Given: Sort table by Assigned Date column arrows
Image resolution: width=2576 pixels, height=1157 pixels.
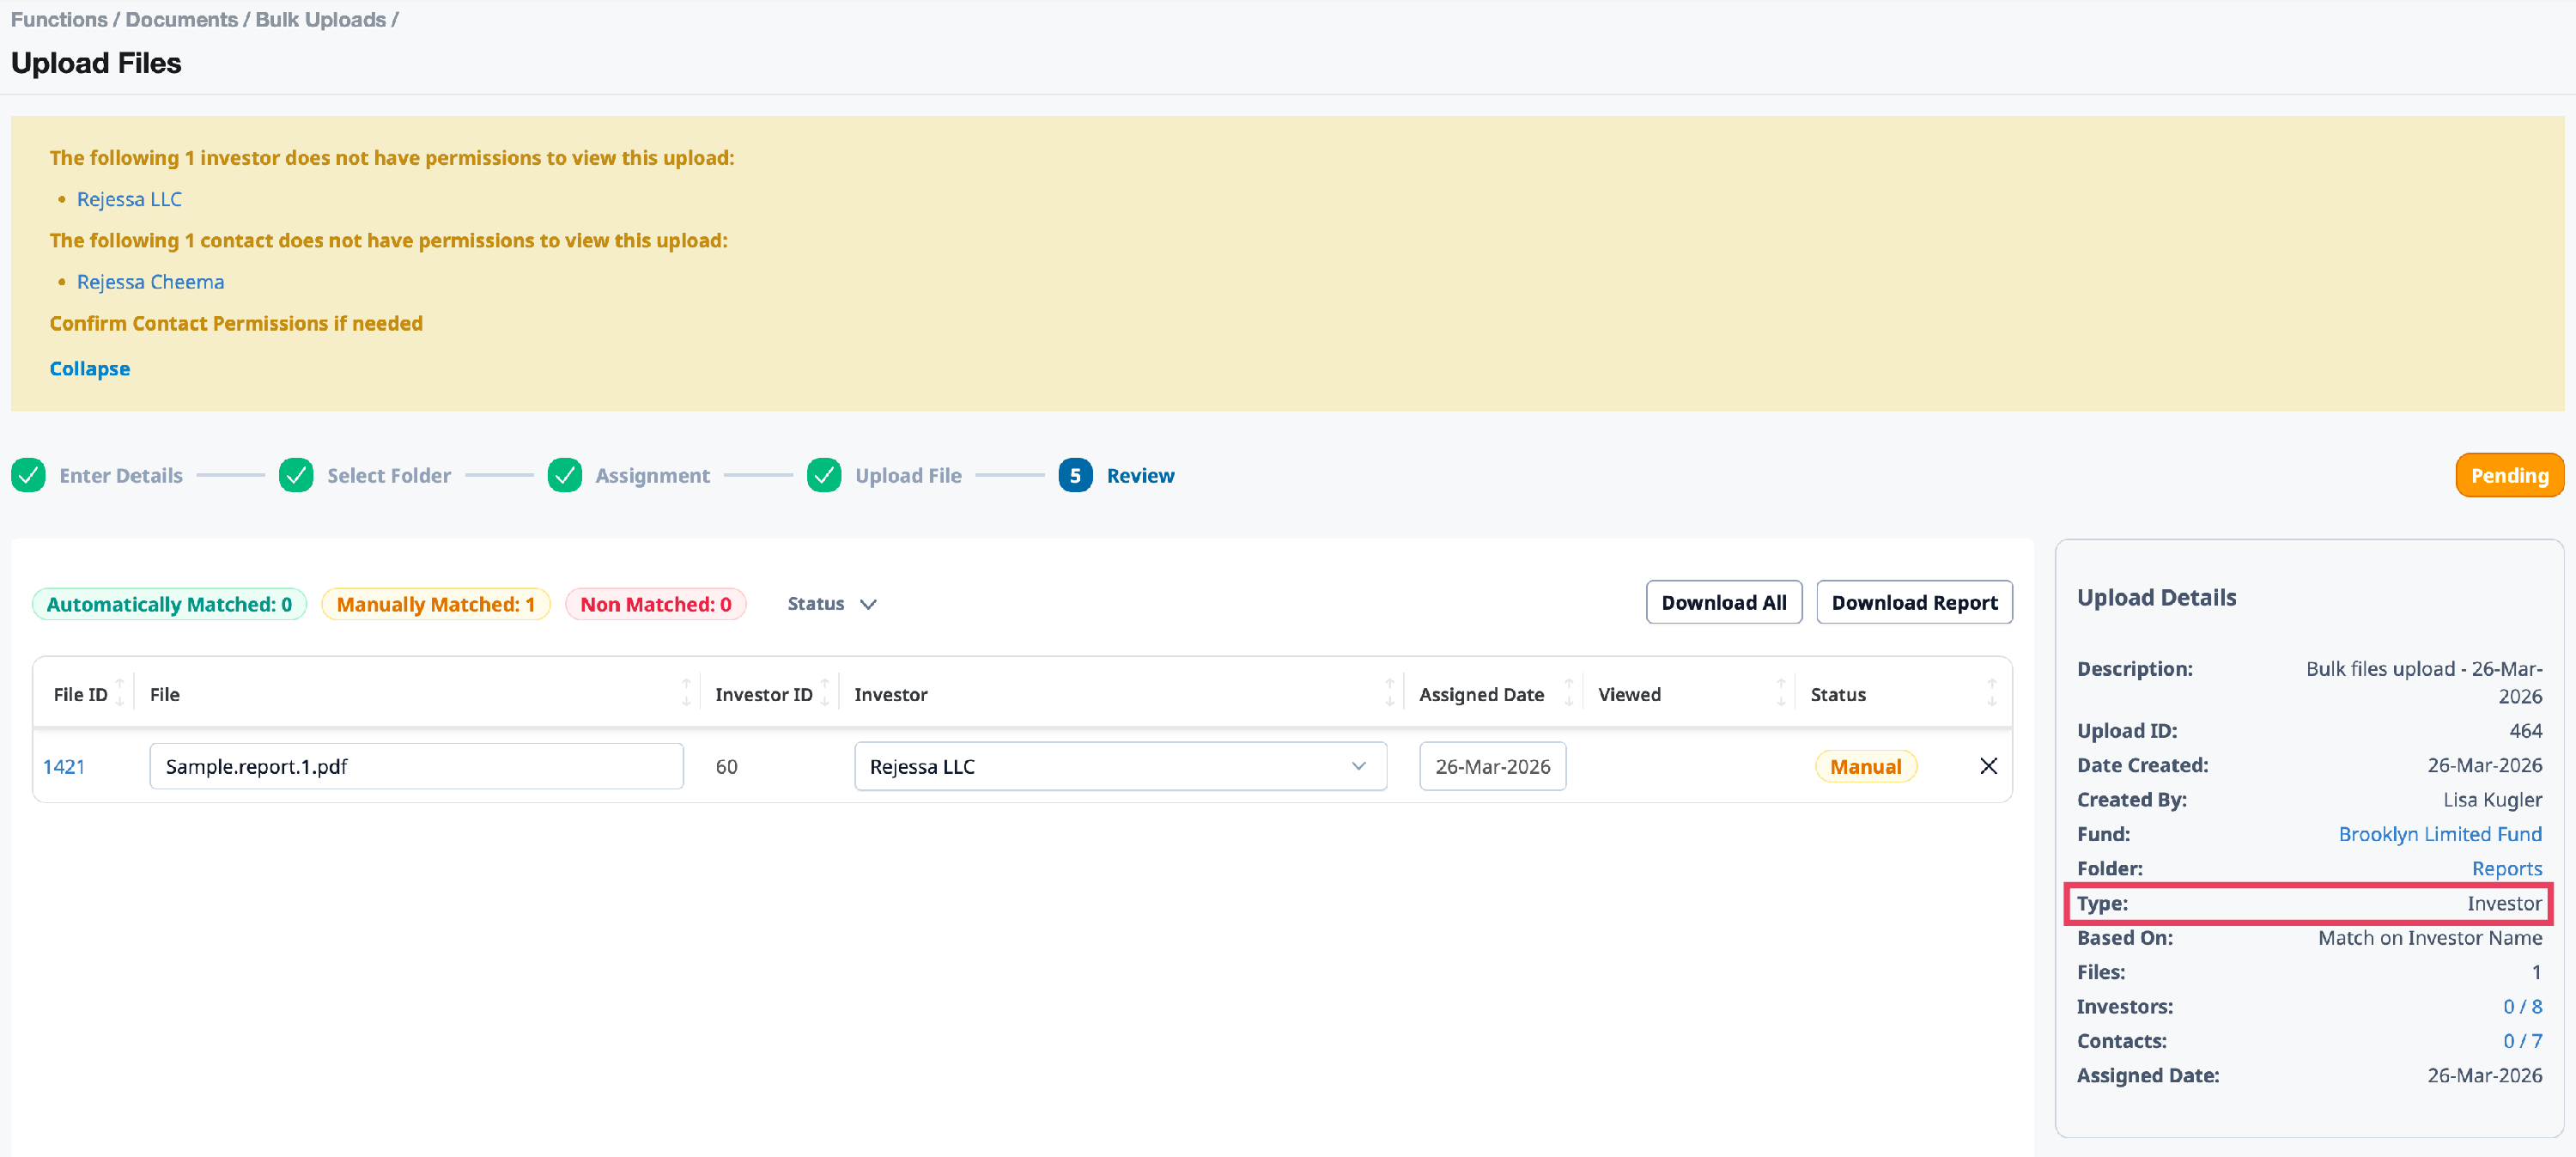Looking at the screenshot, I should tap(1568, 692).
